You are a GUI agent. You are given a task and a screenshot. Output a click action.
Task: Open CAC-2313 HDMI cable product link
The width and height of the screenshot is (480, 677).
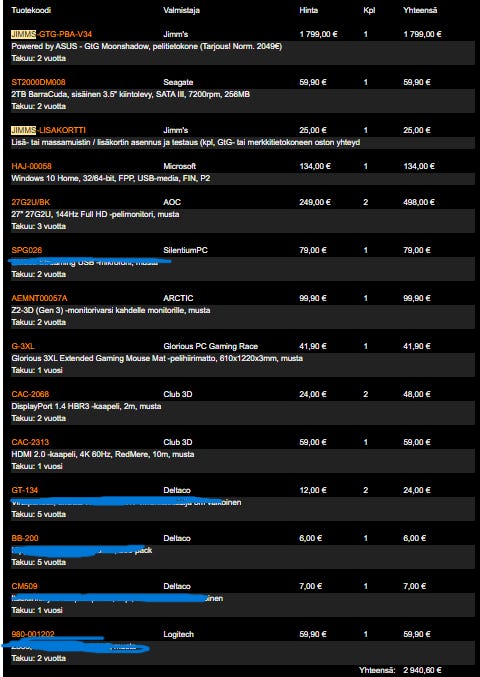[x=30, y=442]
